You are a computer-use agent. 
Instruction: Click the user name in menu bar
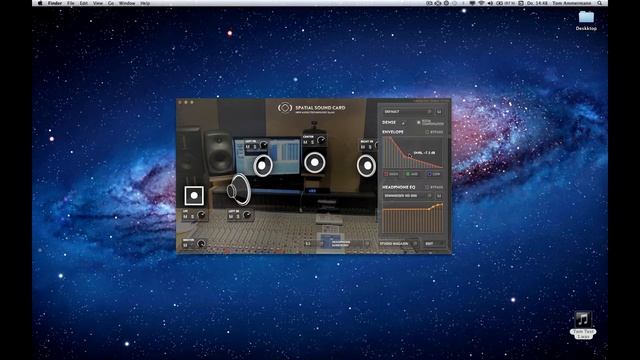[x=571, y=3]
